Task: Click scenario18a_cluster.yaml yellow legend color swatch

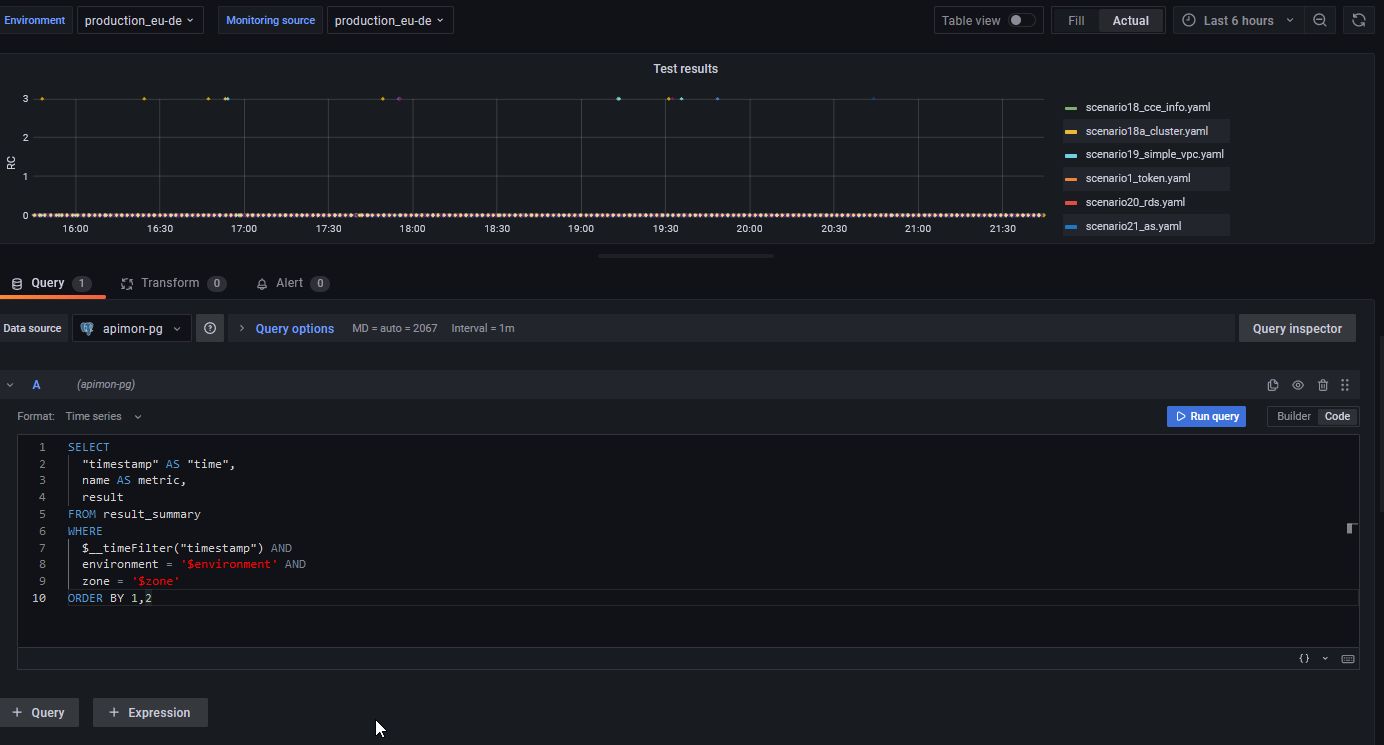Action: (x=1071, y=132)
